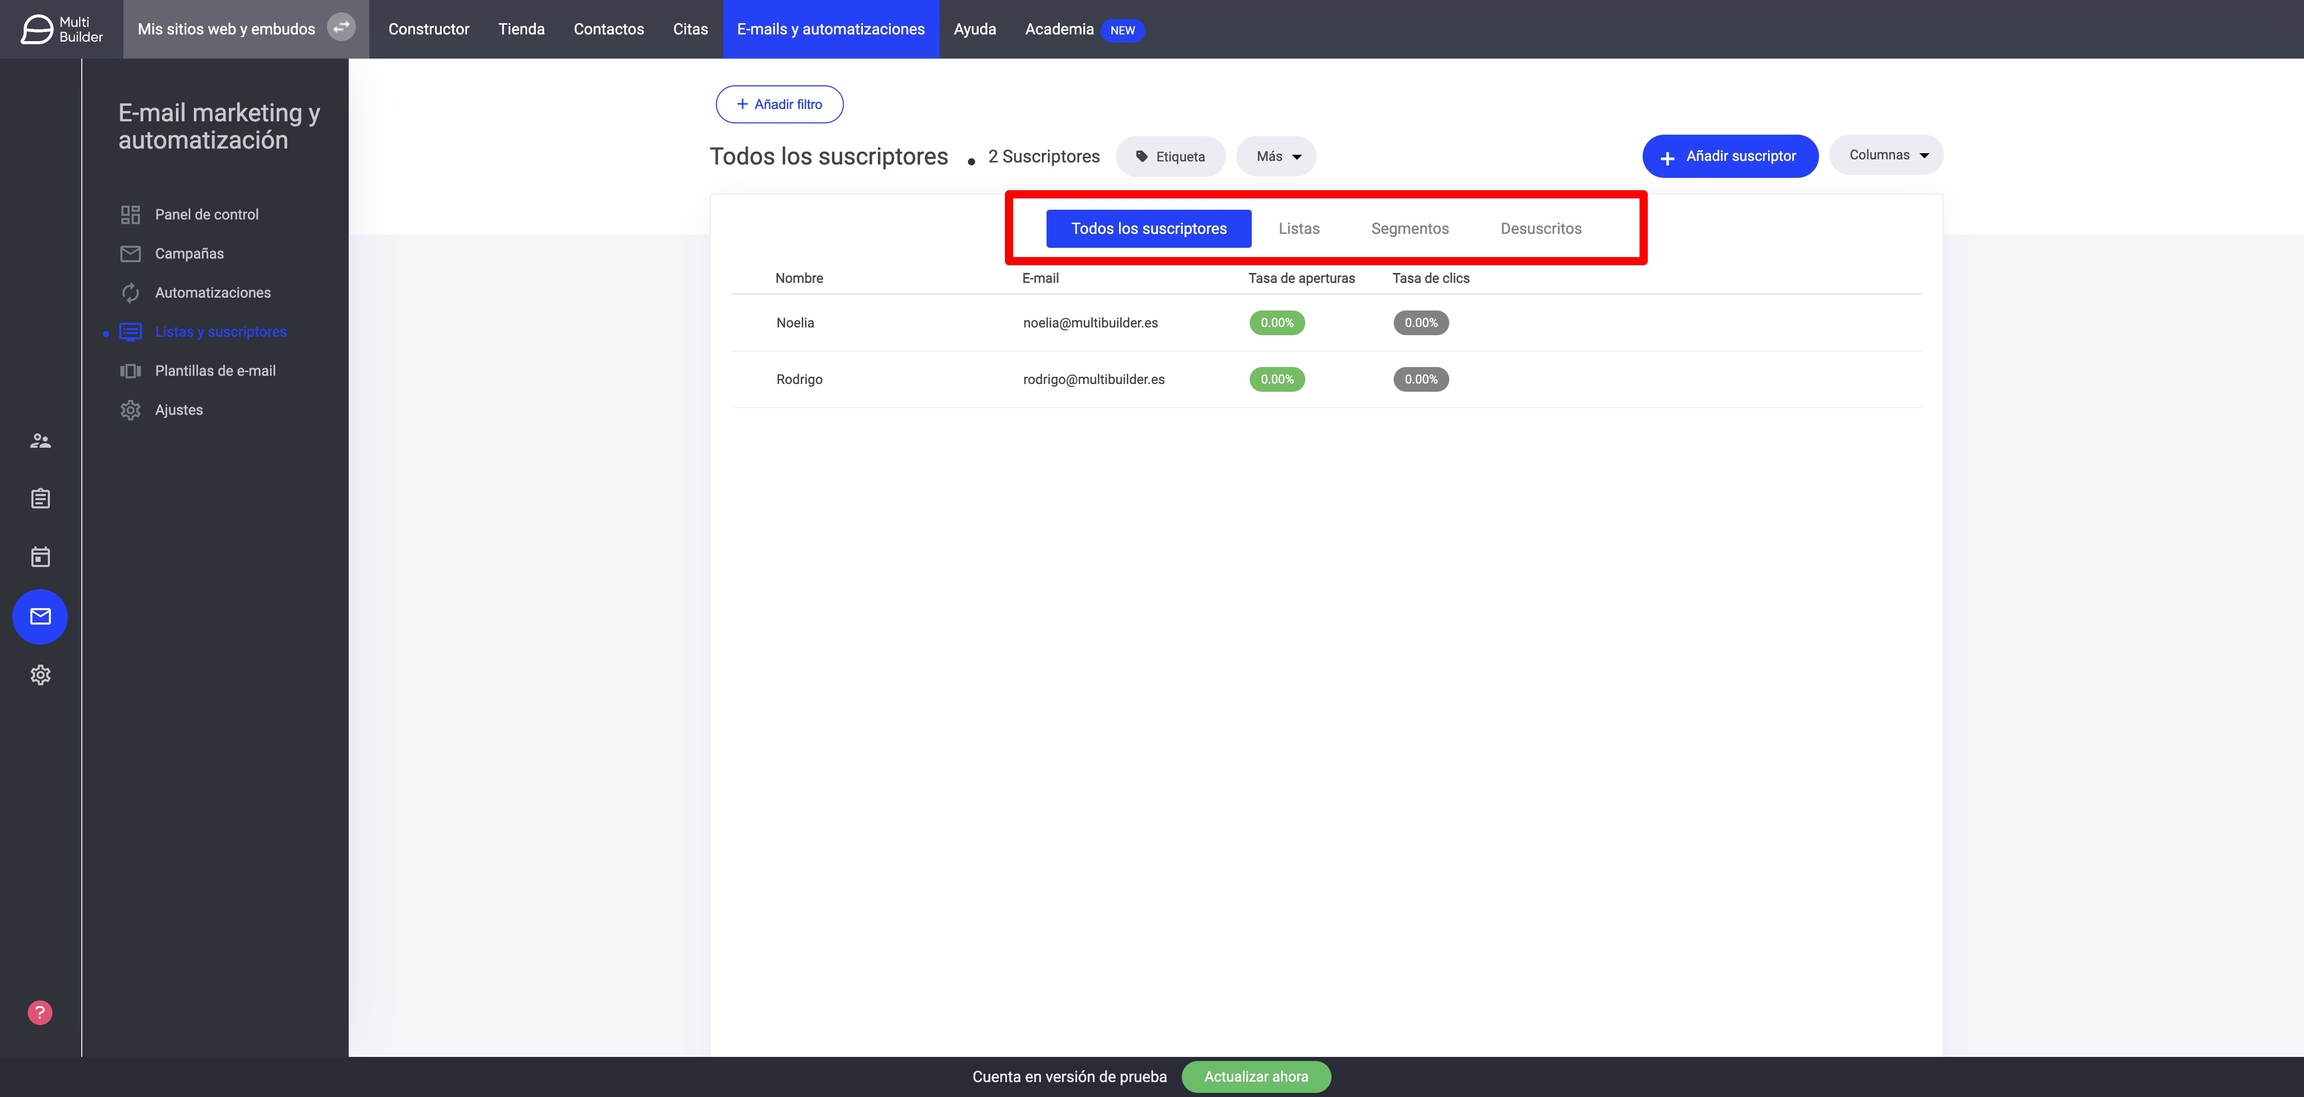Image resolution: width=2304 pixels, height=1097 pixels.
Task: Switch to the Listas tab
Action: 1298,229
